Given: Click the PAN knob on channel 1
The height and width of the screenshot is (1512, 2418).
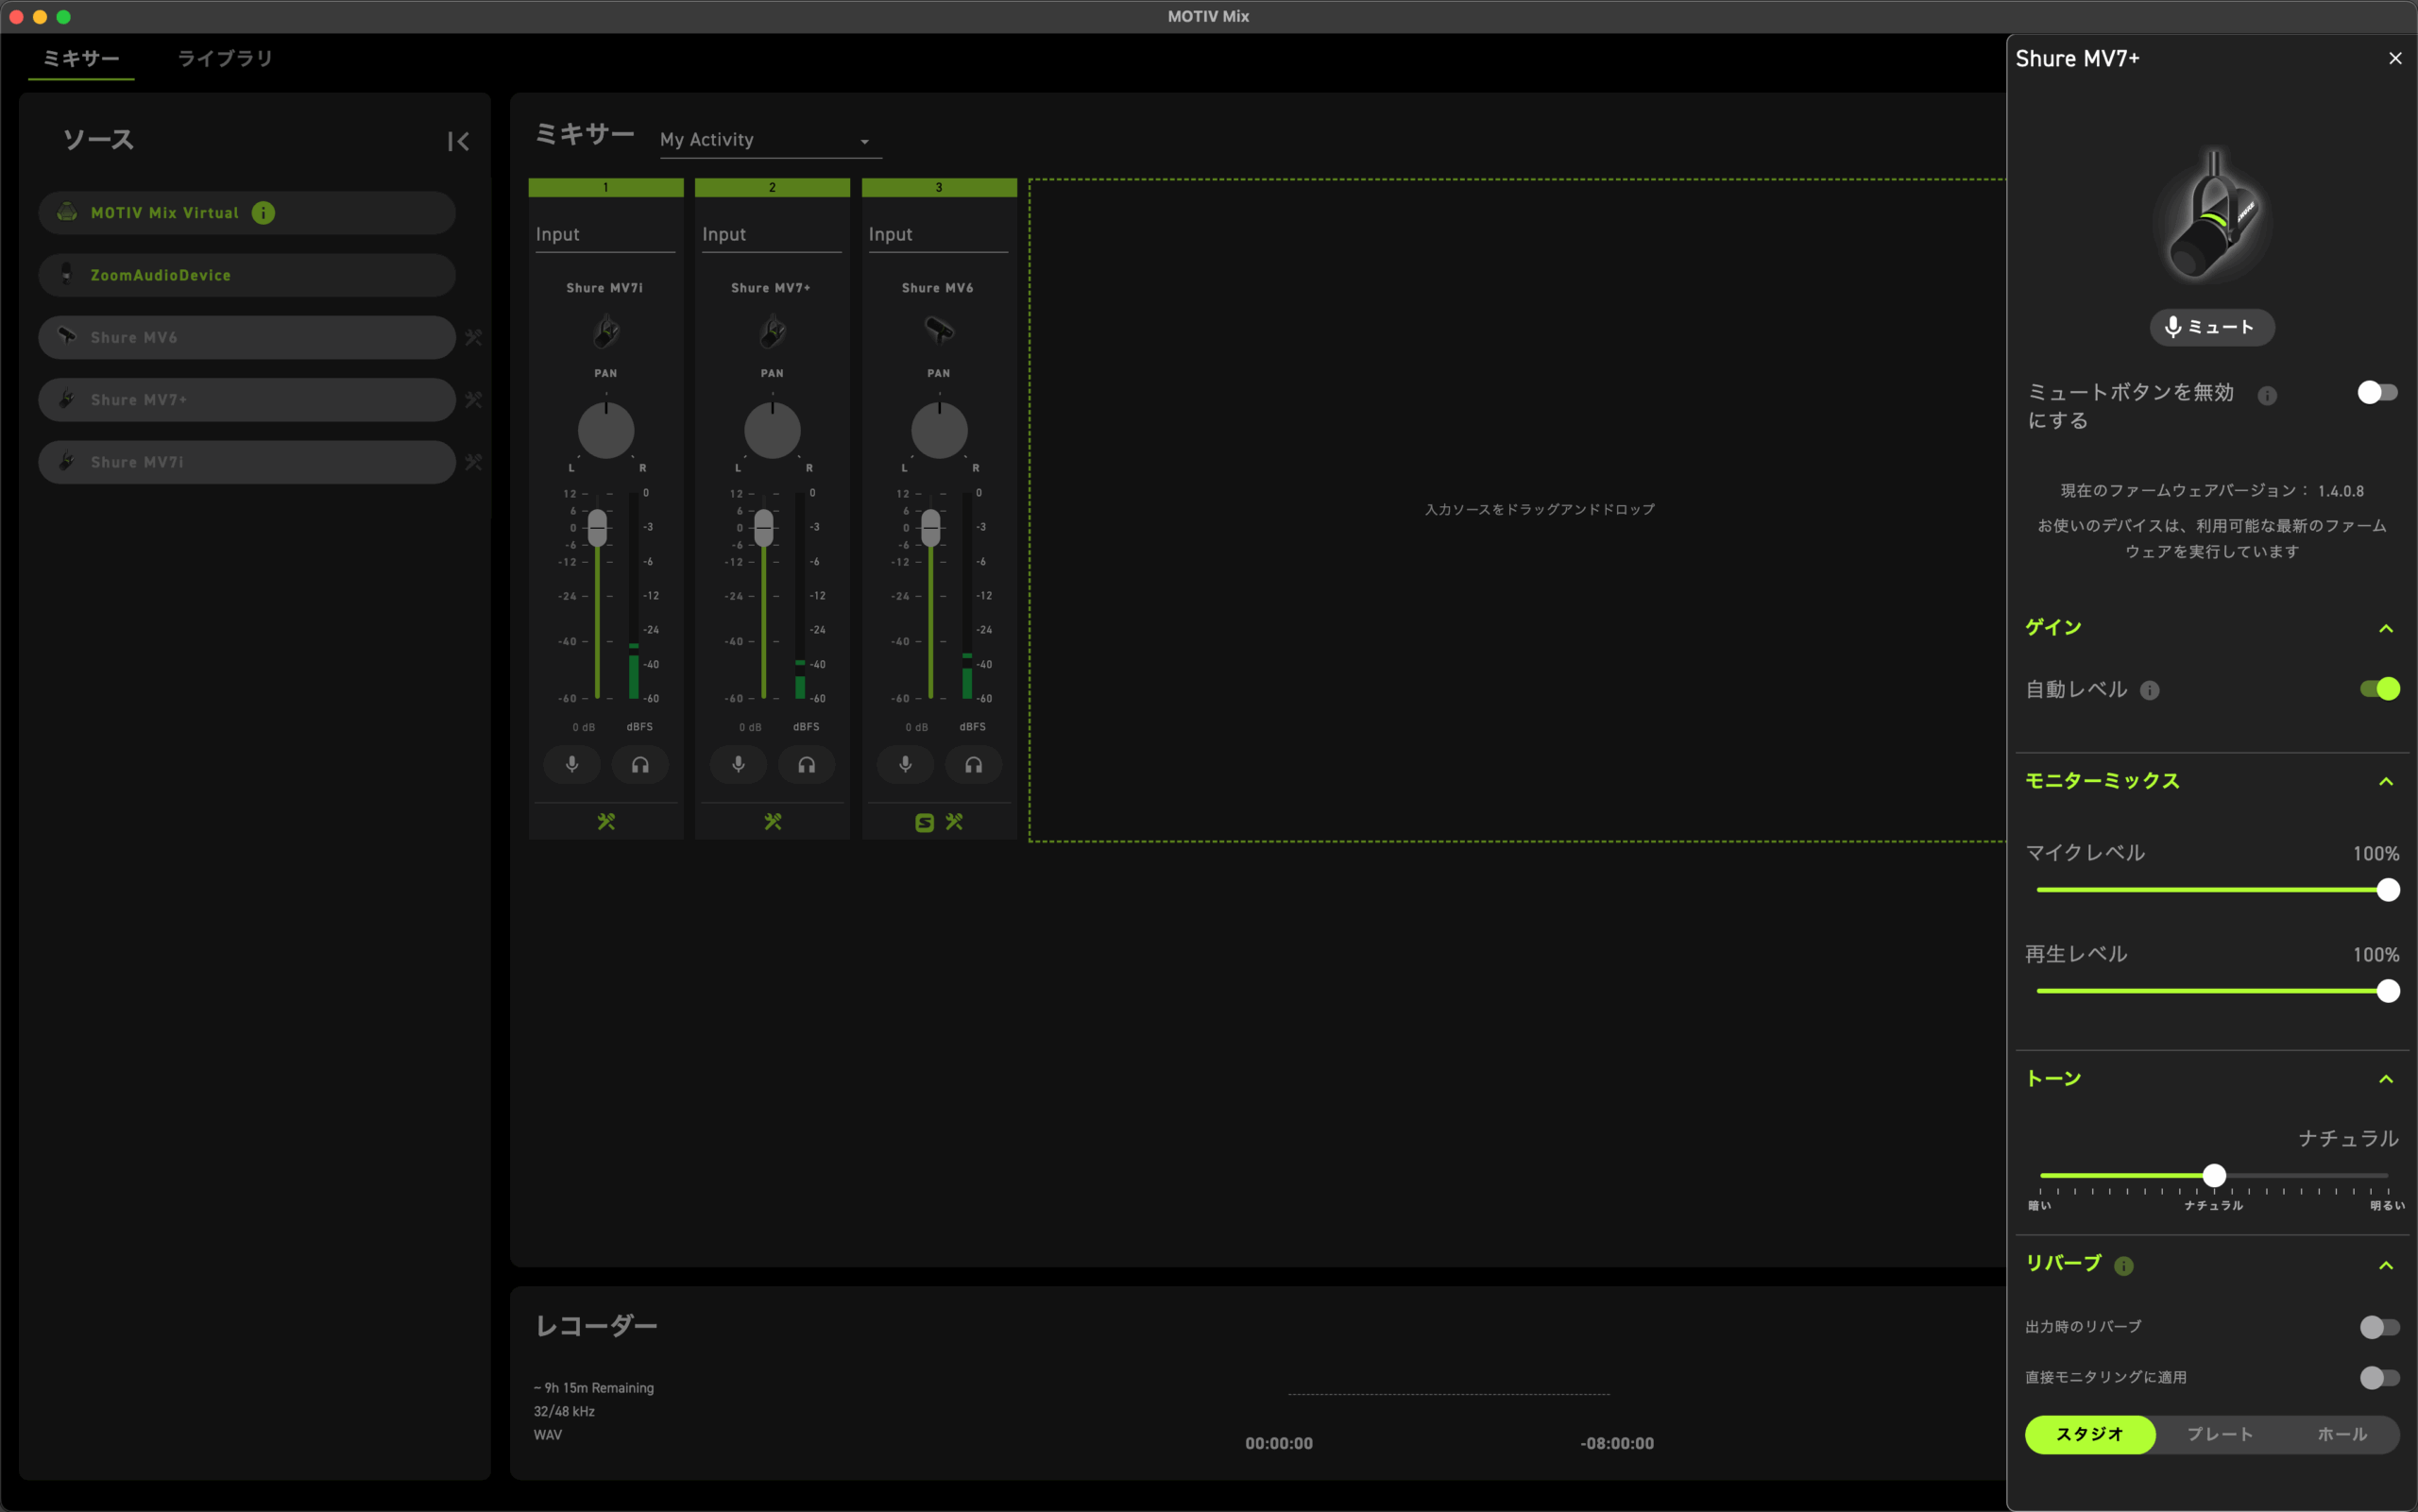Looking at the screenshot, I should coord(605,430).
